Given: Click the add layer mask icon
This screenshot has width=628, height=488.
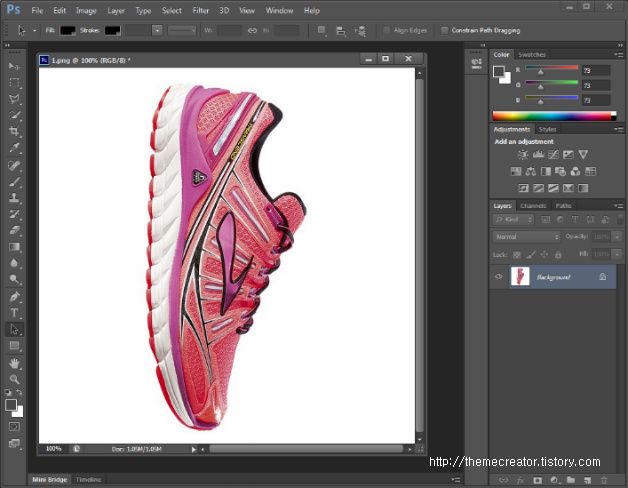Looking at the screenshot, I should (537, 480).
